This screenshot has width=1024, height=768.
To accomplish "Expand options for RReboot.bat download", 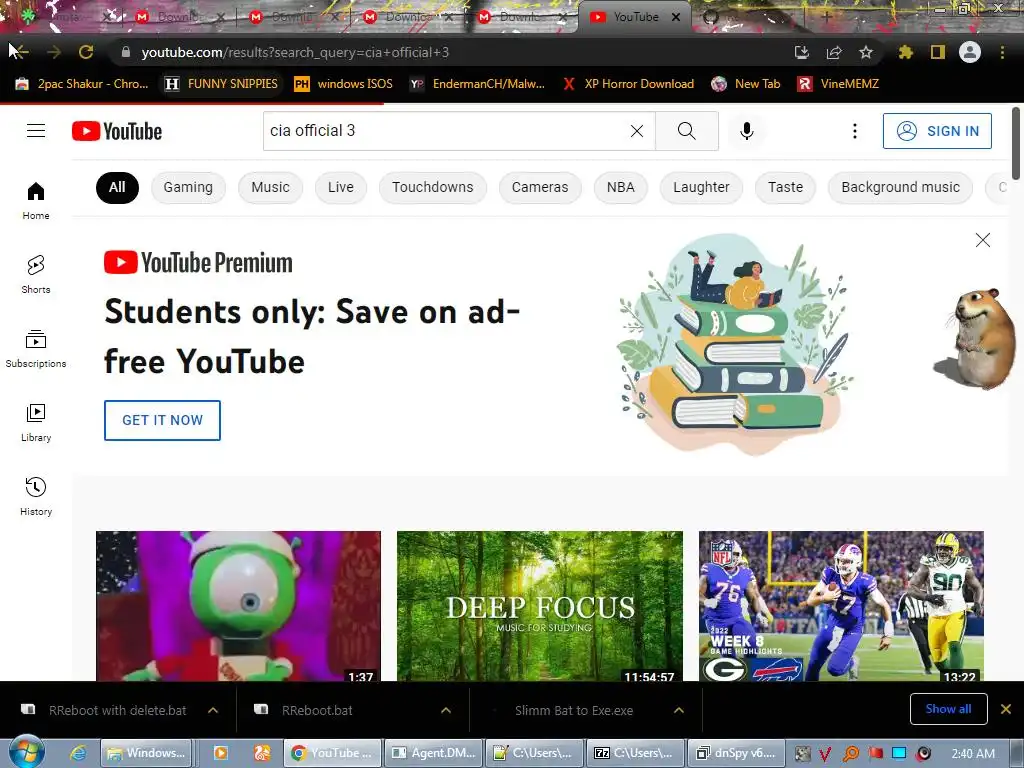I will (x=446, y=710).
